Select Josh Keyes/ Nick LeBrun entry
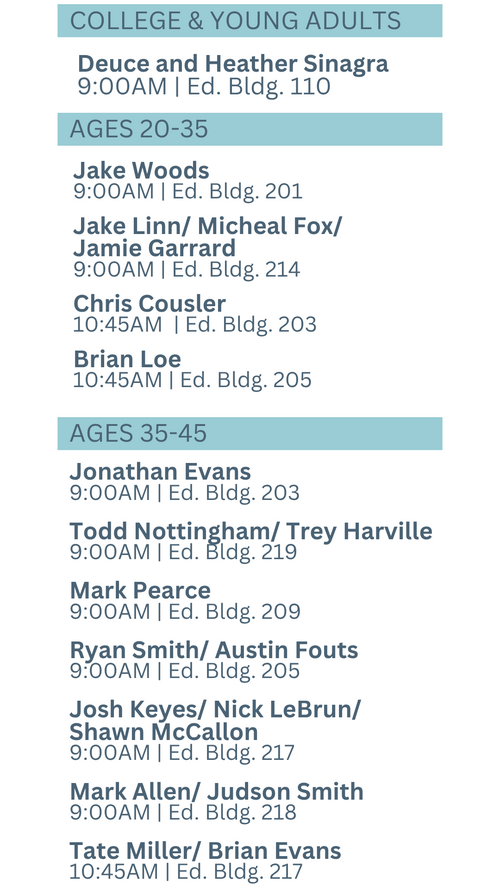Screen dimensions: 500x888 [215, 710]
